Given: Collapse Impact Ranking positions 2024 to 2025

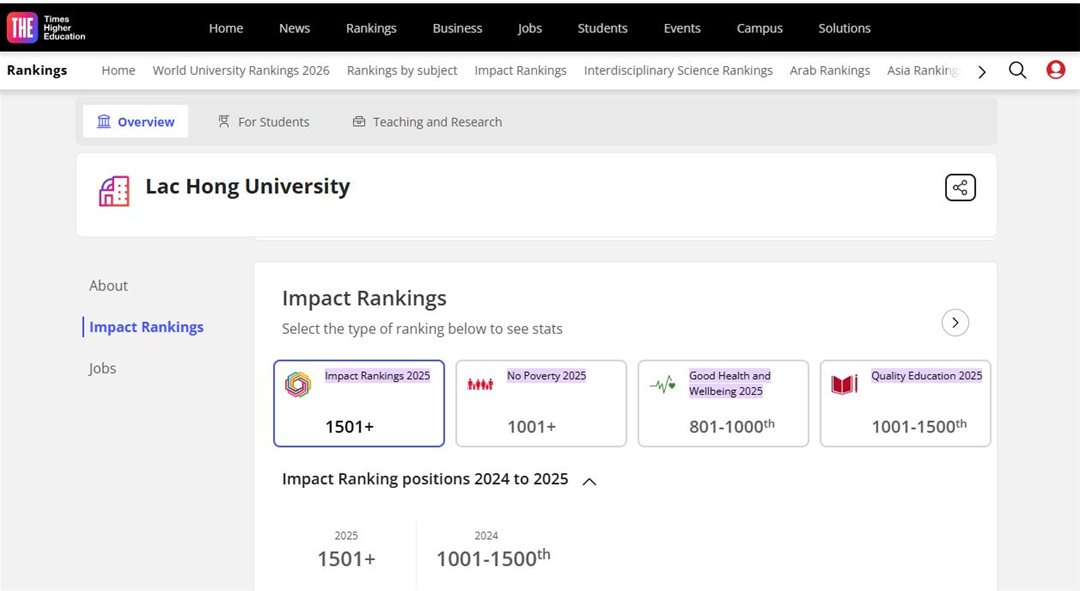Looking at the screenshot, I should 589,481.
